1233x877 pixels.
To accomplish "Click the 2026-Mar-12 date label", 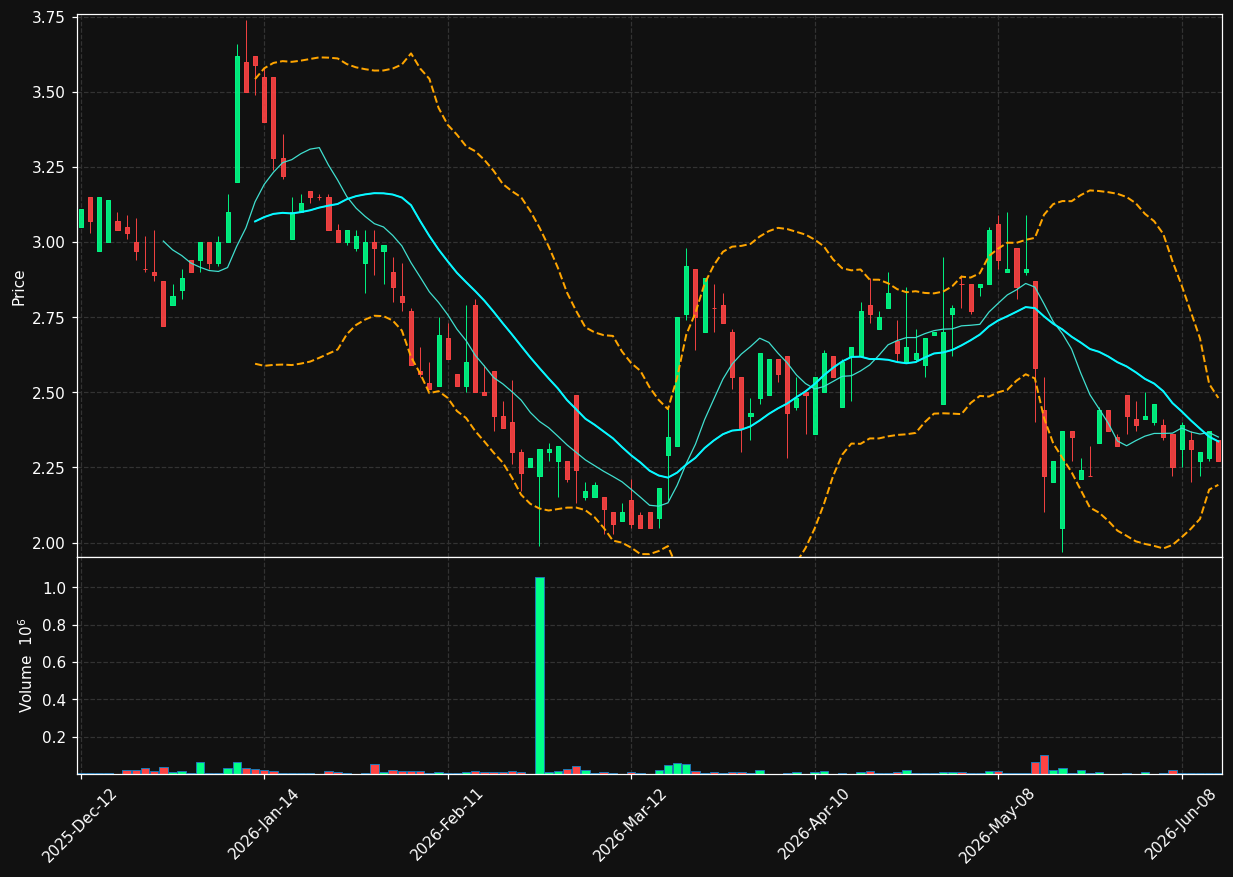I will pyautogui.click(x=630, y=825).
